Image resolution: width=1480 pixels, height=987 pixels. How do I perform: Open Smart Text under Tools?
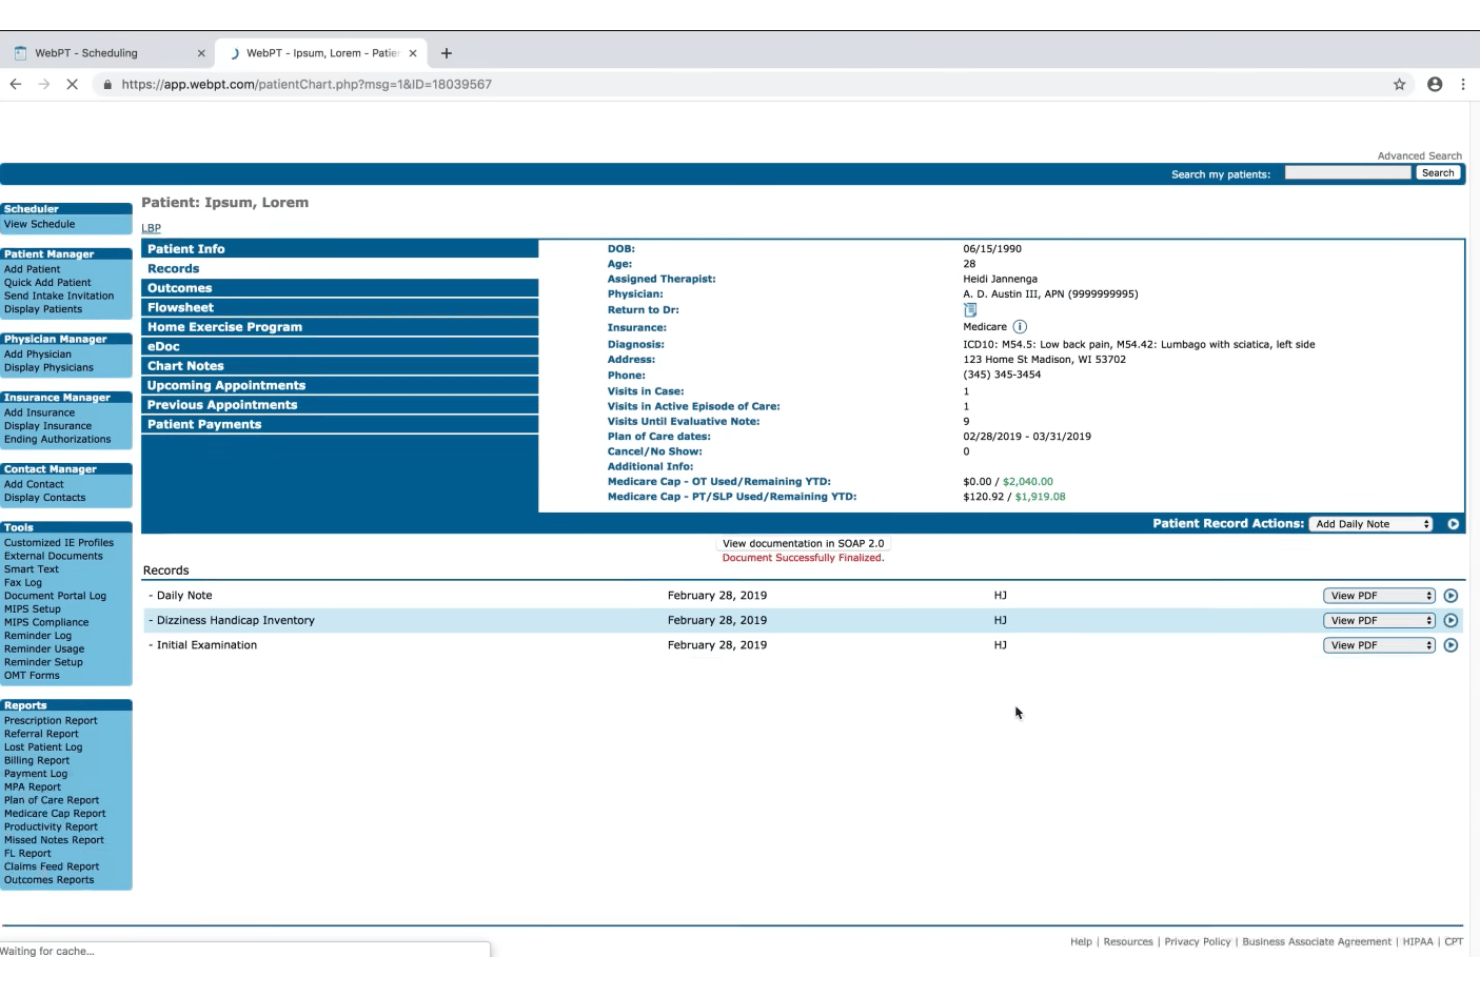31,570
